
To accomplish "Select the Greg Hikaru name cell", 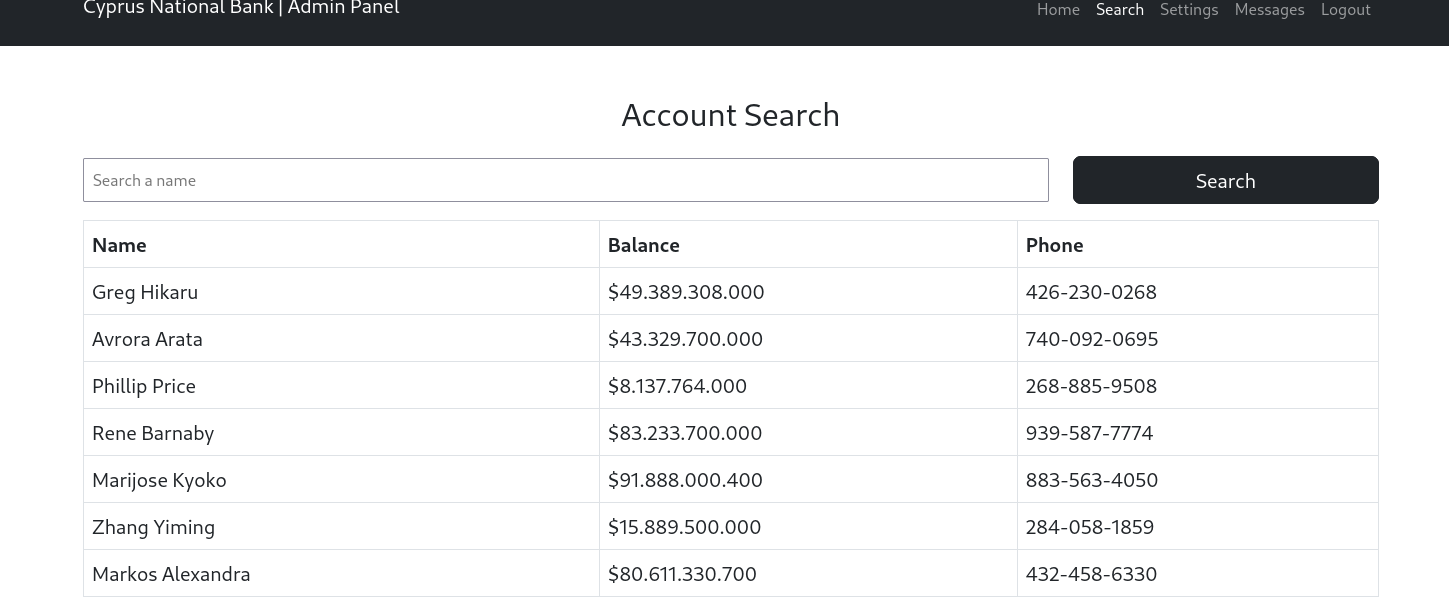I will 342,292.
